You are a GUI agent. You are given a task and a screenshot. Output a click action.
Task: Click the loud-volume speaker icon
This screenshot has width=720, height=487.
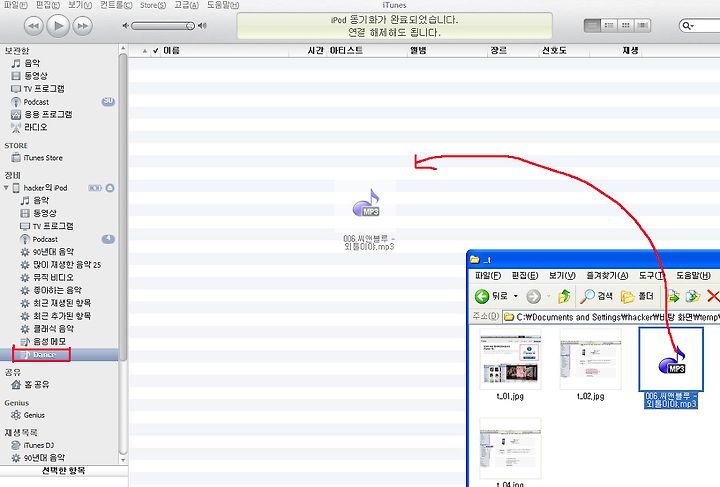click(x=202, y=26)
